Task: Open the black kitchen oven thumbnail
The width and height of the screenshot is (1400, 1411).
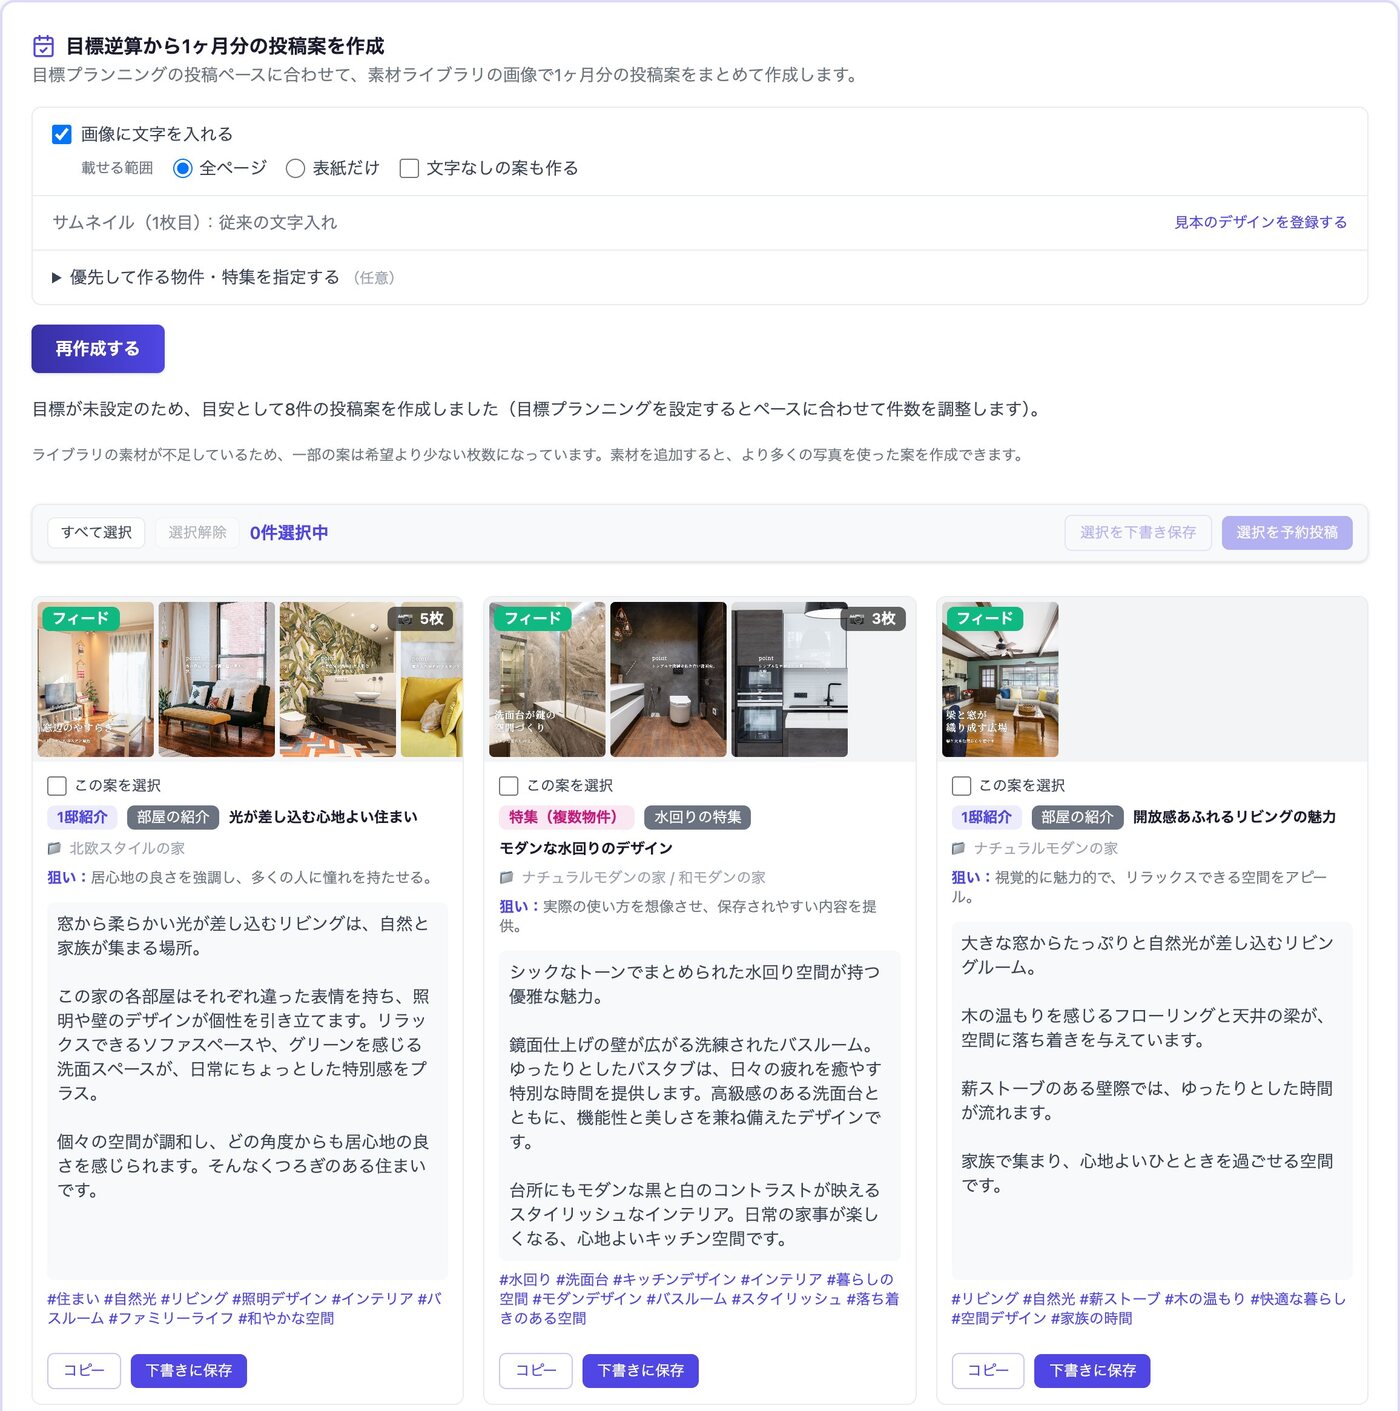Action: (790, 679)
